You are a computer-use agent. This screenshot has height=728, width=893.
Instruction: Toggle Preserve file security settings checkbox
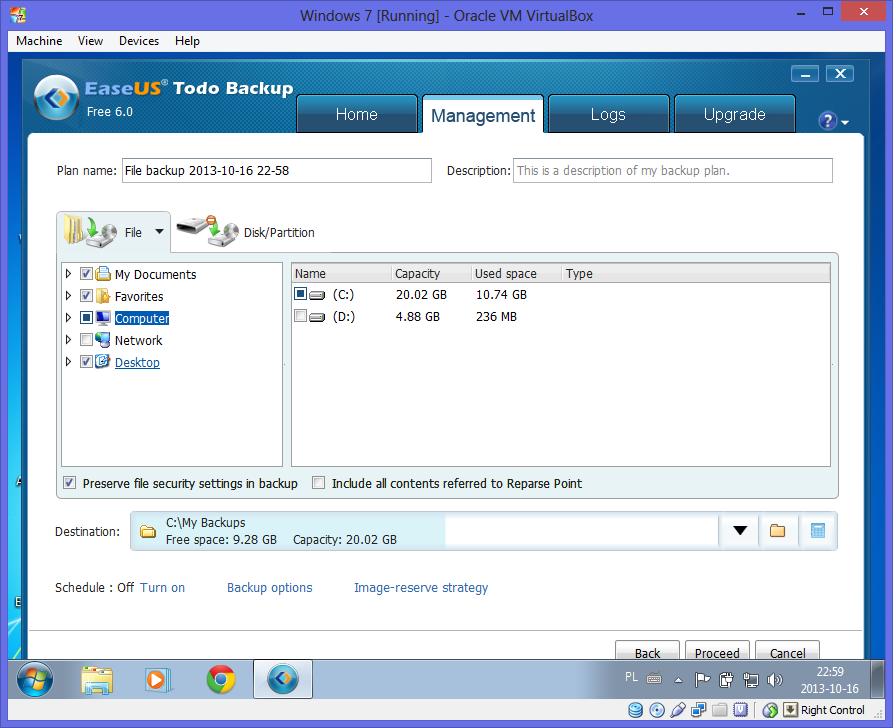[69, 483]
